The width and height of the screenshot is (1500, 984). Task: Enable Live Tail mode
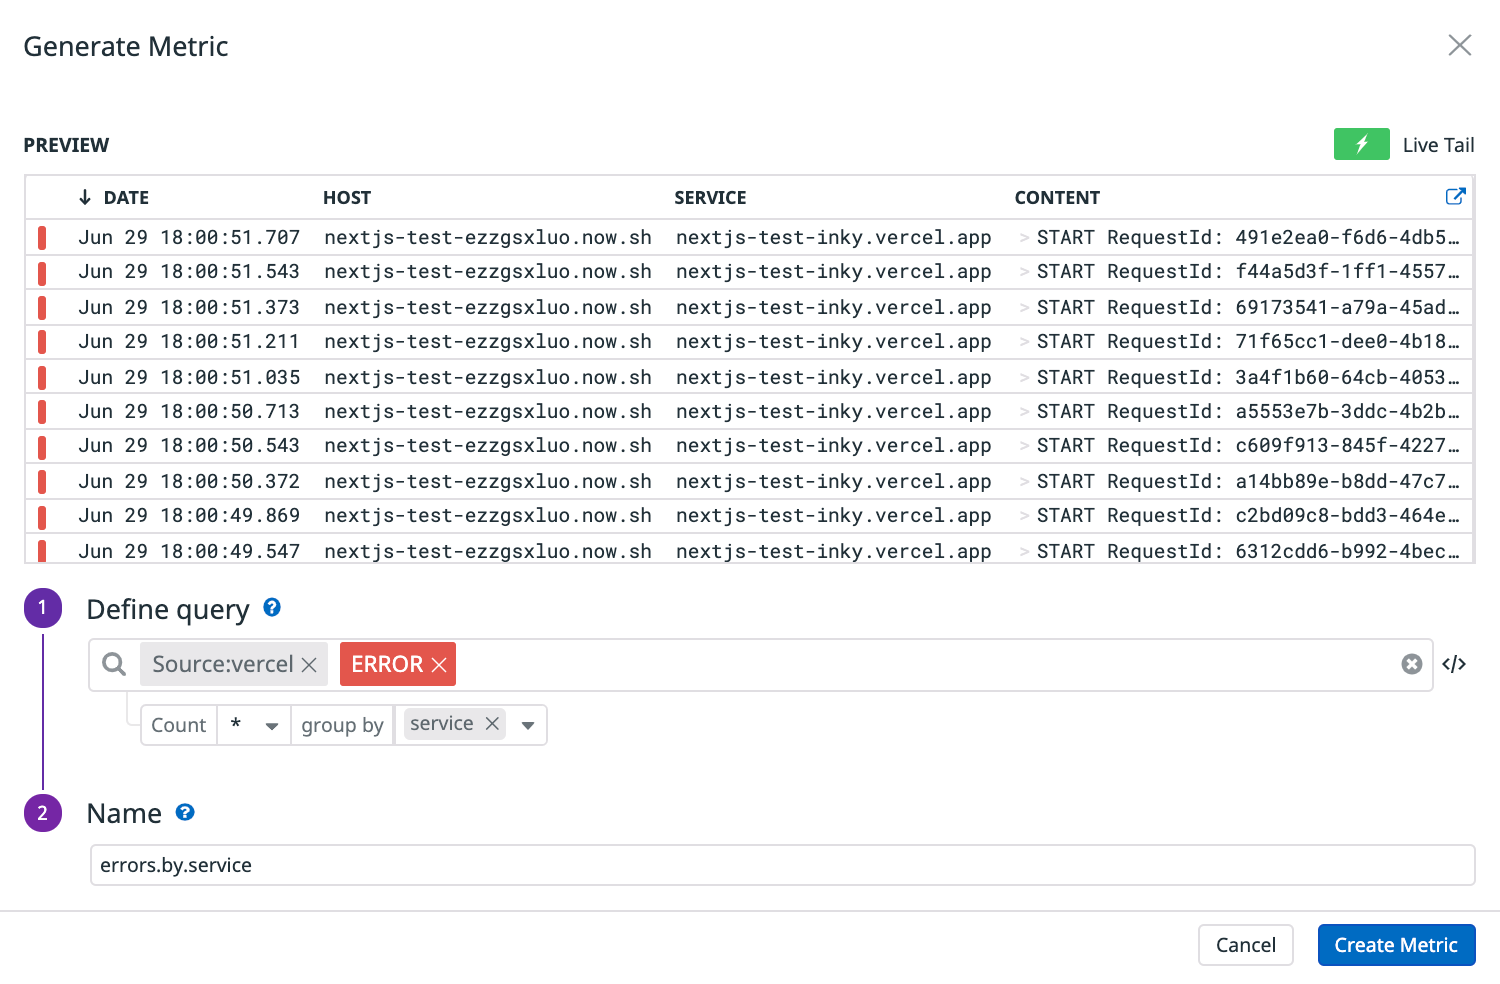click(1438, 144)
